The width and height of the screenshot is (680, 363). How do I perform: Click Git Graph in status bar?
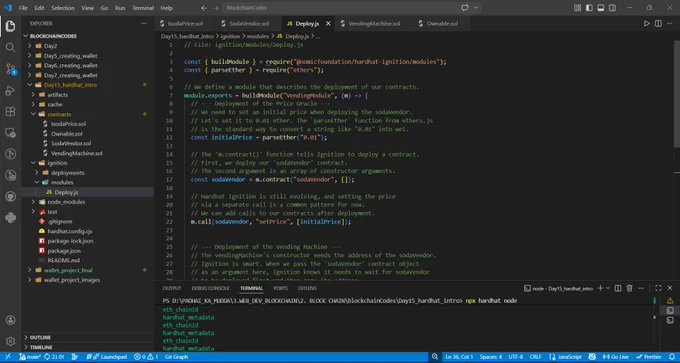pos(177,357)
